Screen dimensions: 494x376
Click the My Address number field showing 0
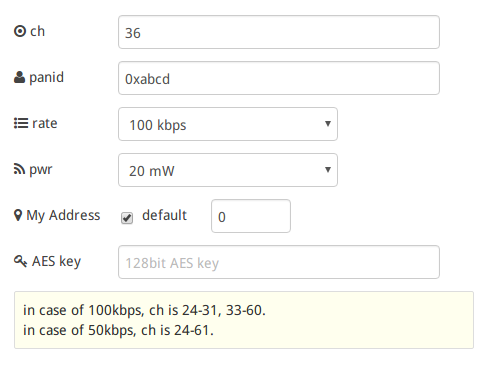[x=251, y=216]
